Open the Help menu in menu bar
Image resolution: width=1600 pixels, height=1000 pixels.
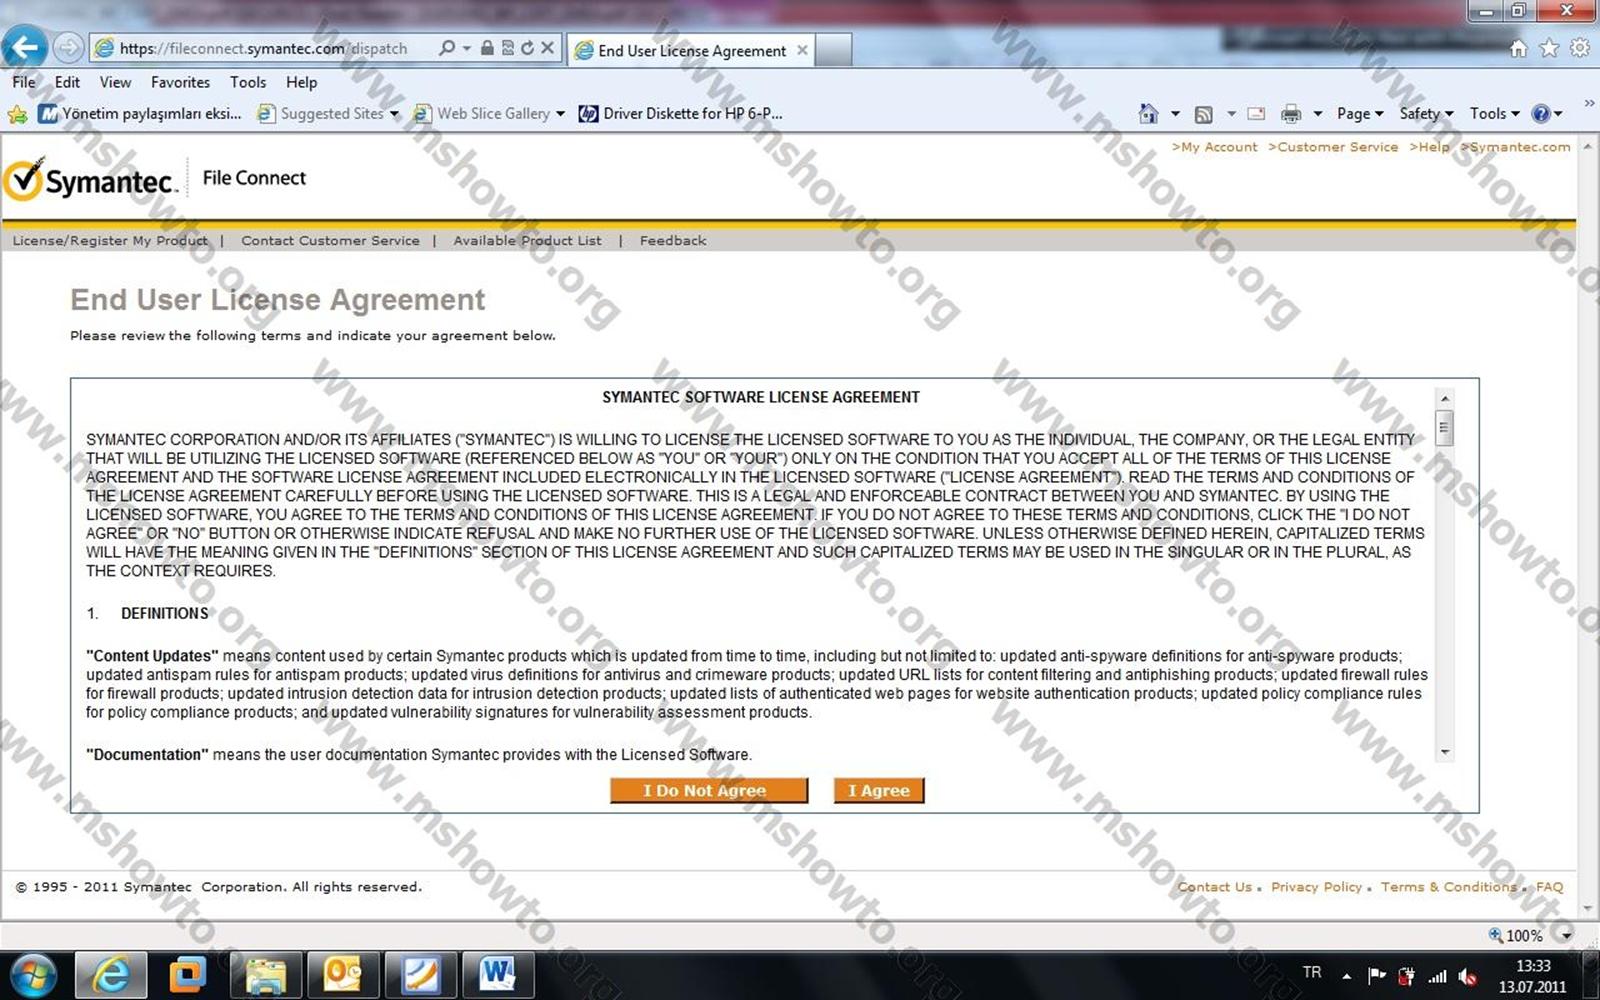tap(301, 82)
